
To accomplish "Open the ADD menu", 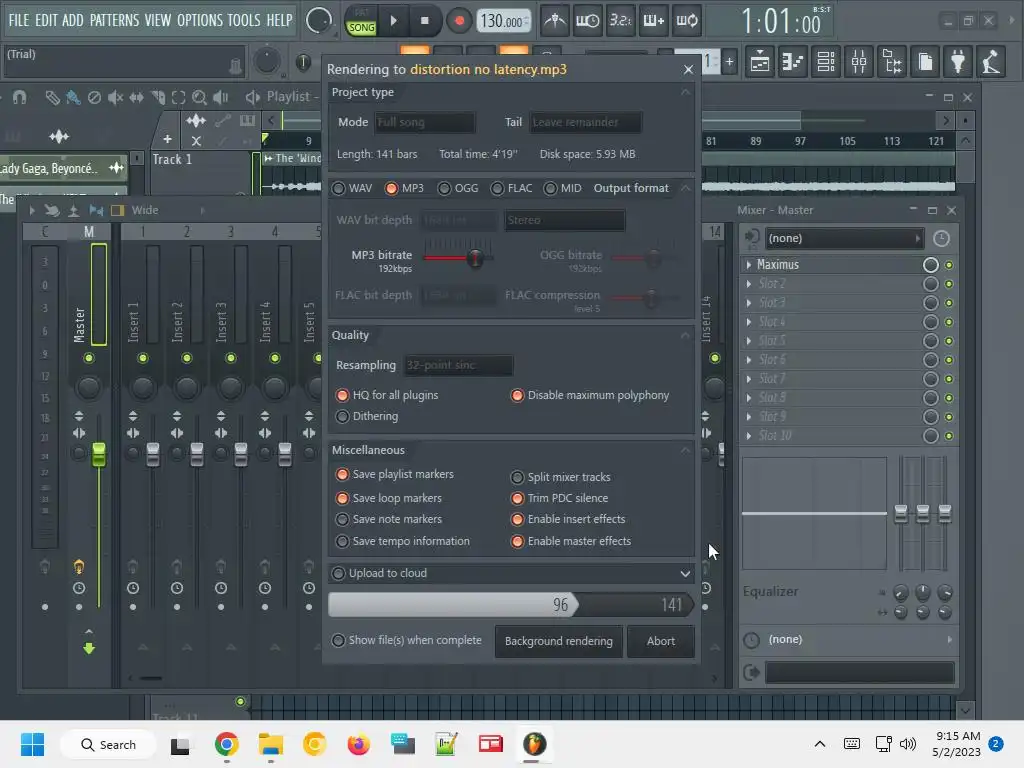I will (72, 20).
